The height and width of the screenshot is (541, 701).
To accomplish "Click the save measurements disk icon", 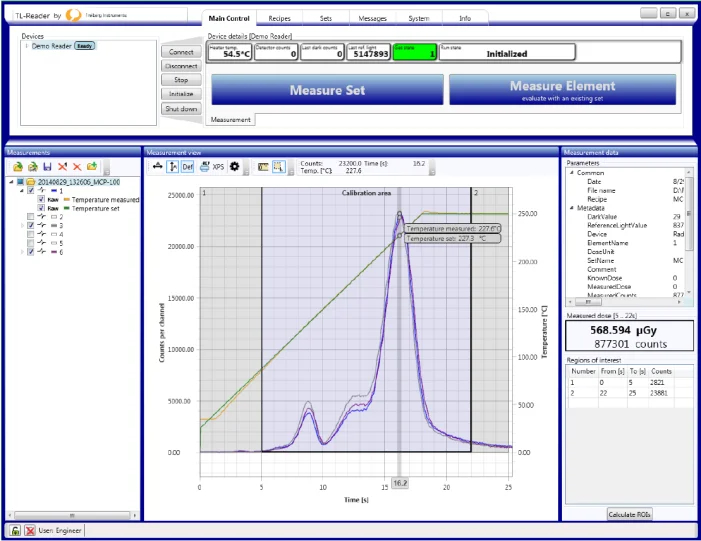I will click(x=47, y=166).
